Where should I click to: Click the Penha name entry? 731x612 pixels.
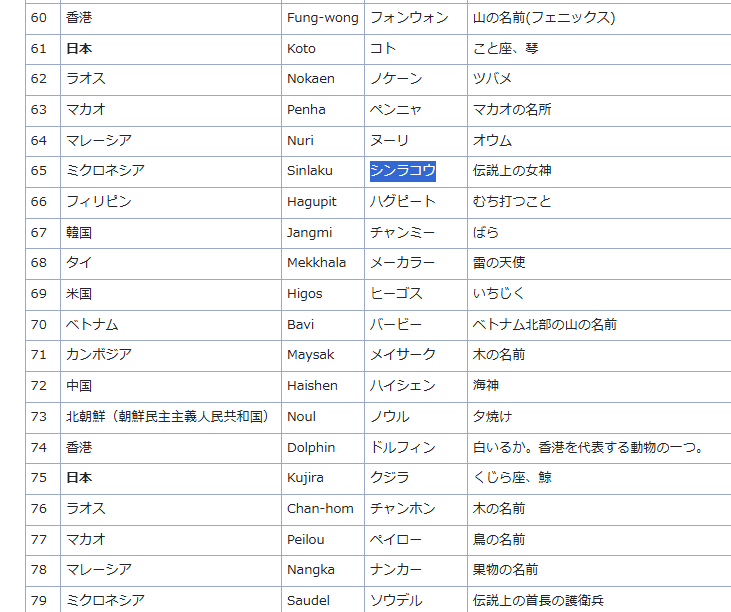(x=306, y=110)
